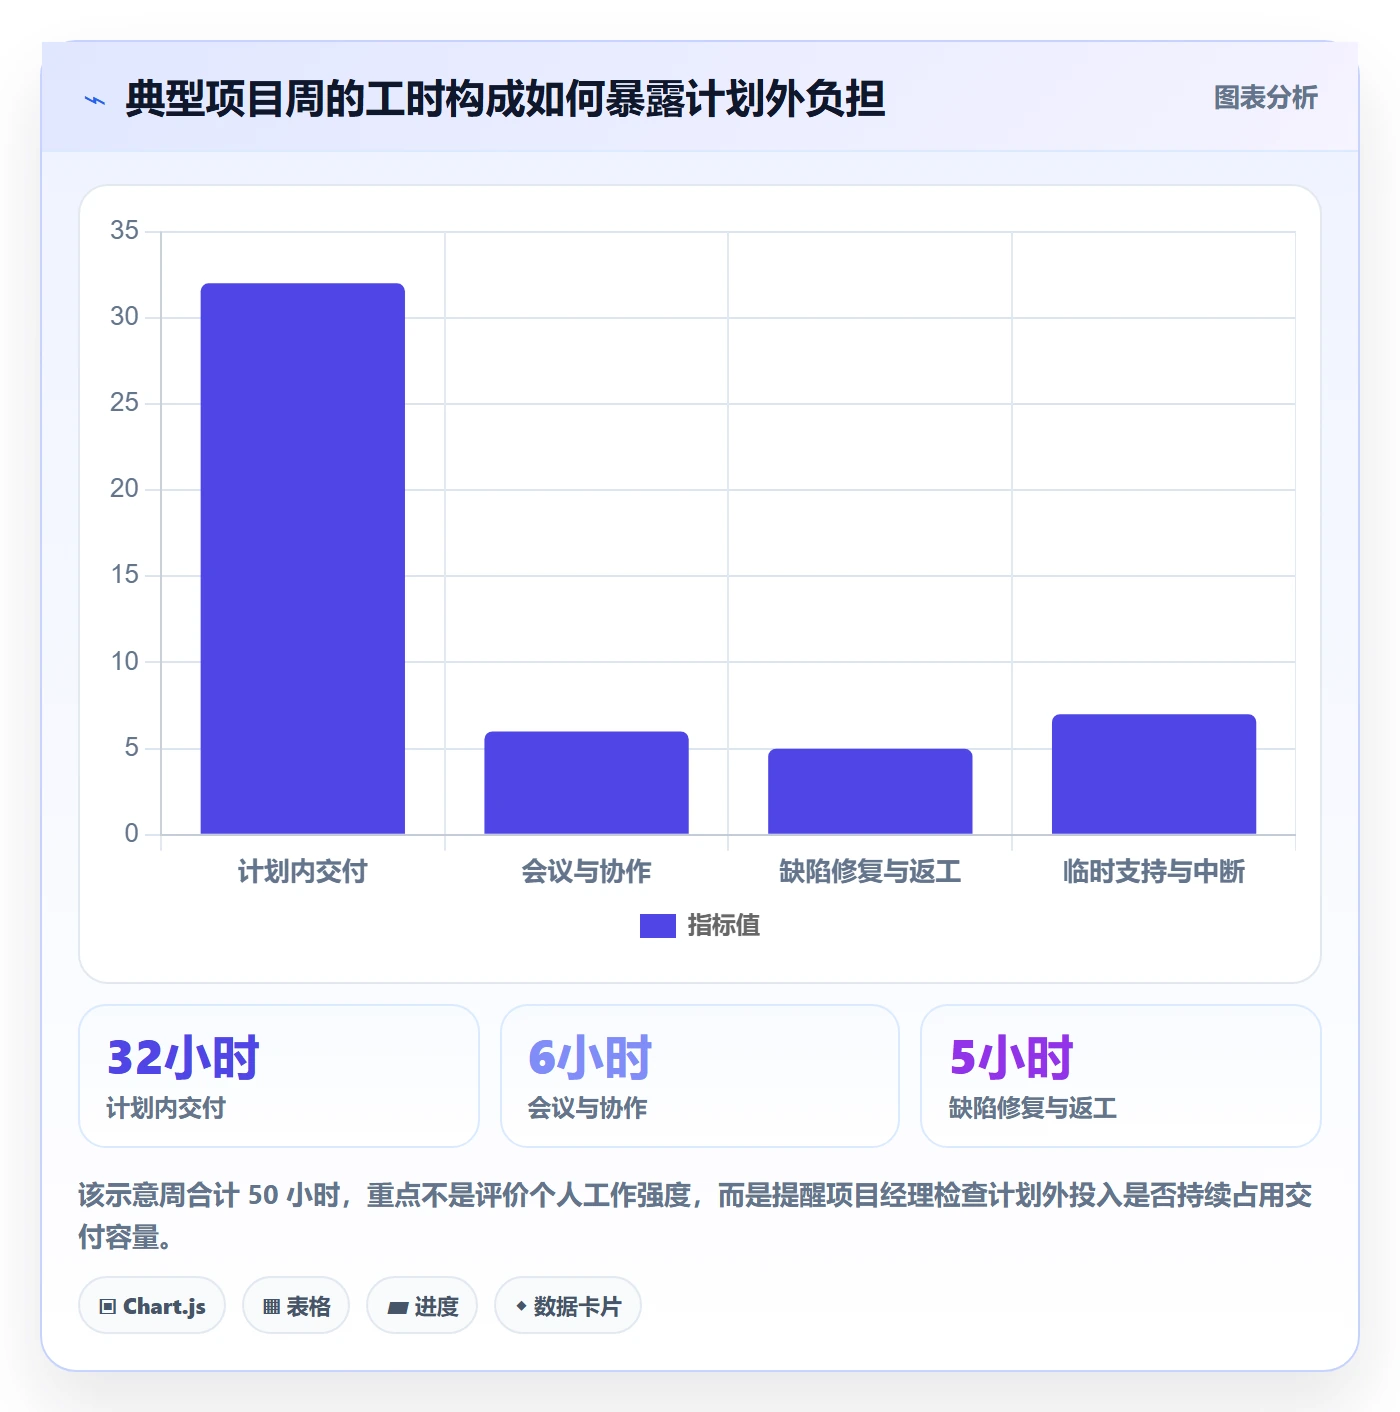Screen dimensions: 1400x1412
Task: Click the y-axis value 20
Action: (x=124, y=489)
